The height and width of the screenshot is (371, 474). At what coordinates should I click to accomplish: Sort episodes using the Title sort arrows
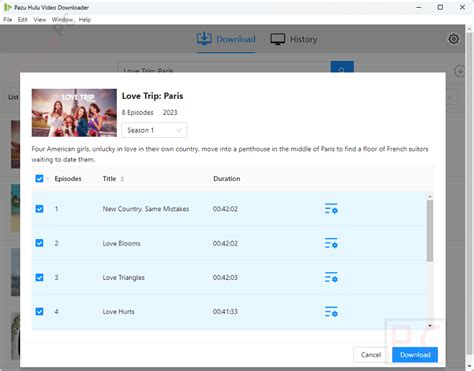[122, 179]
